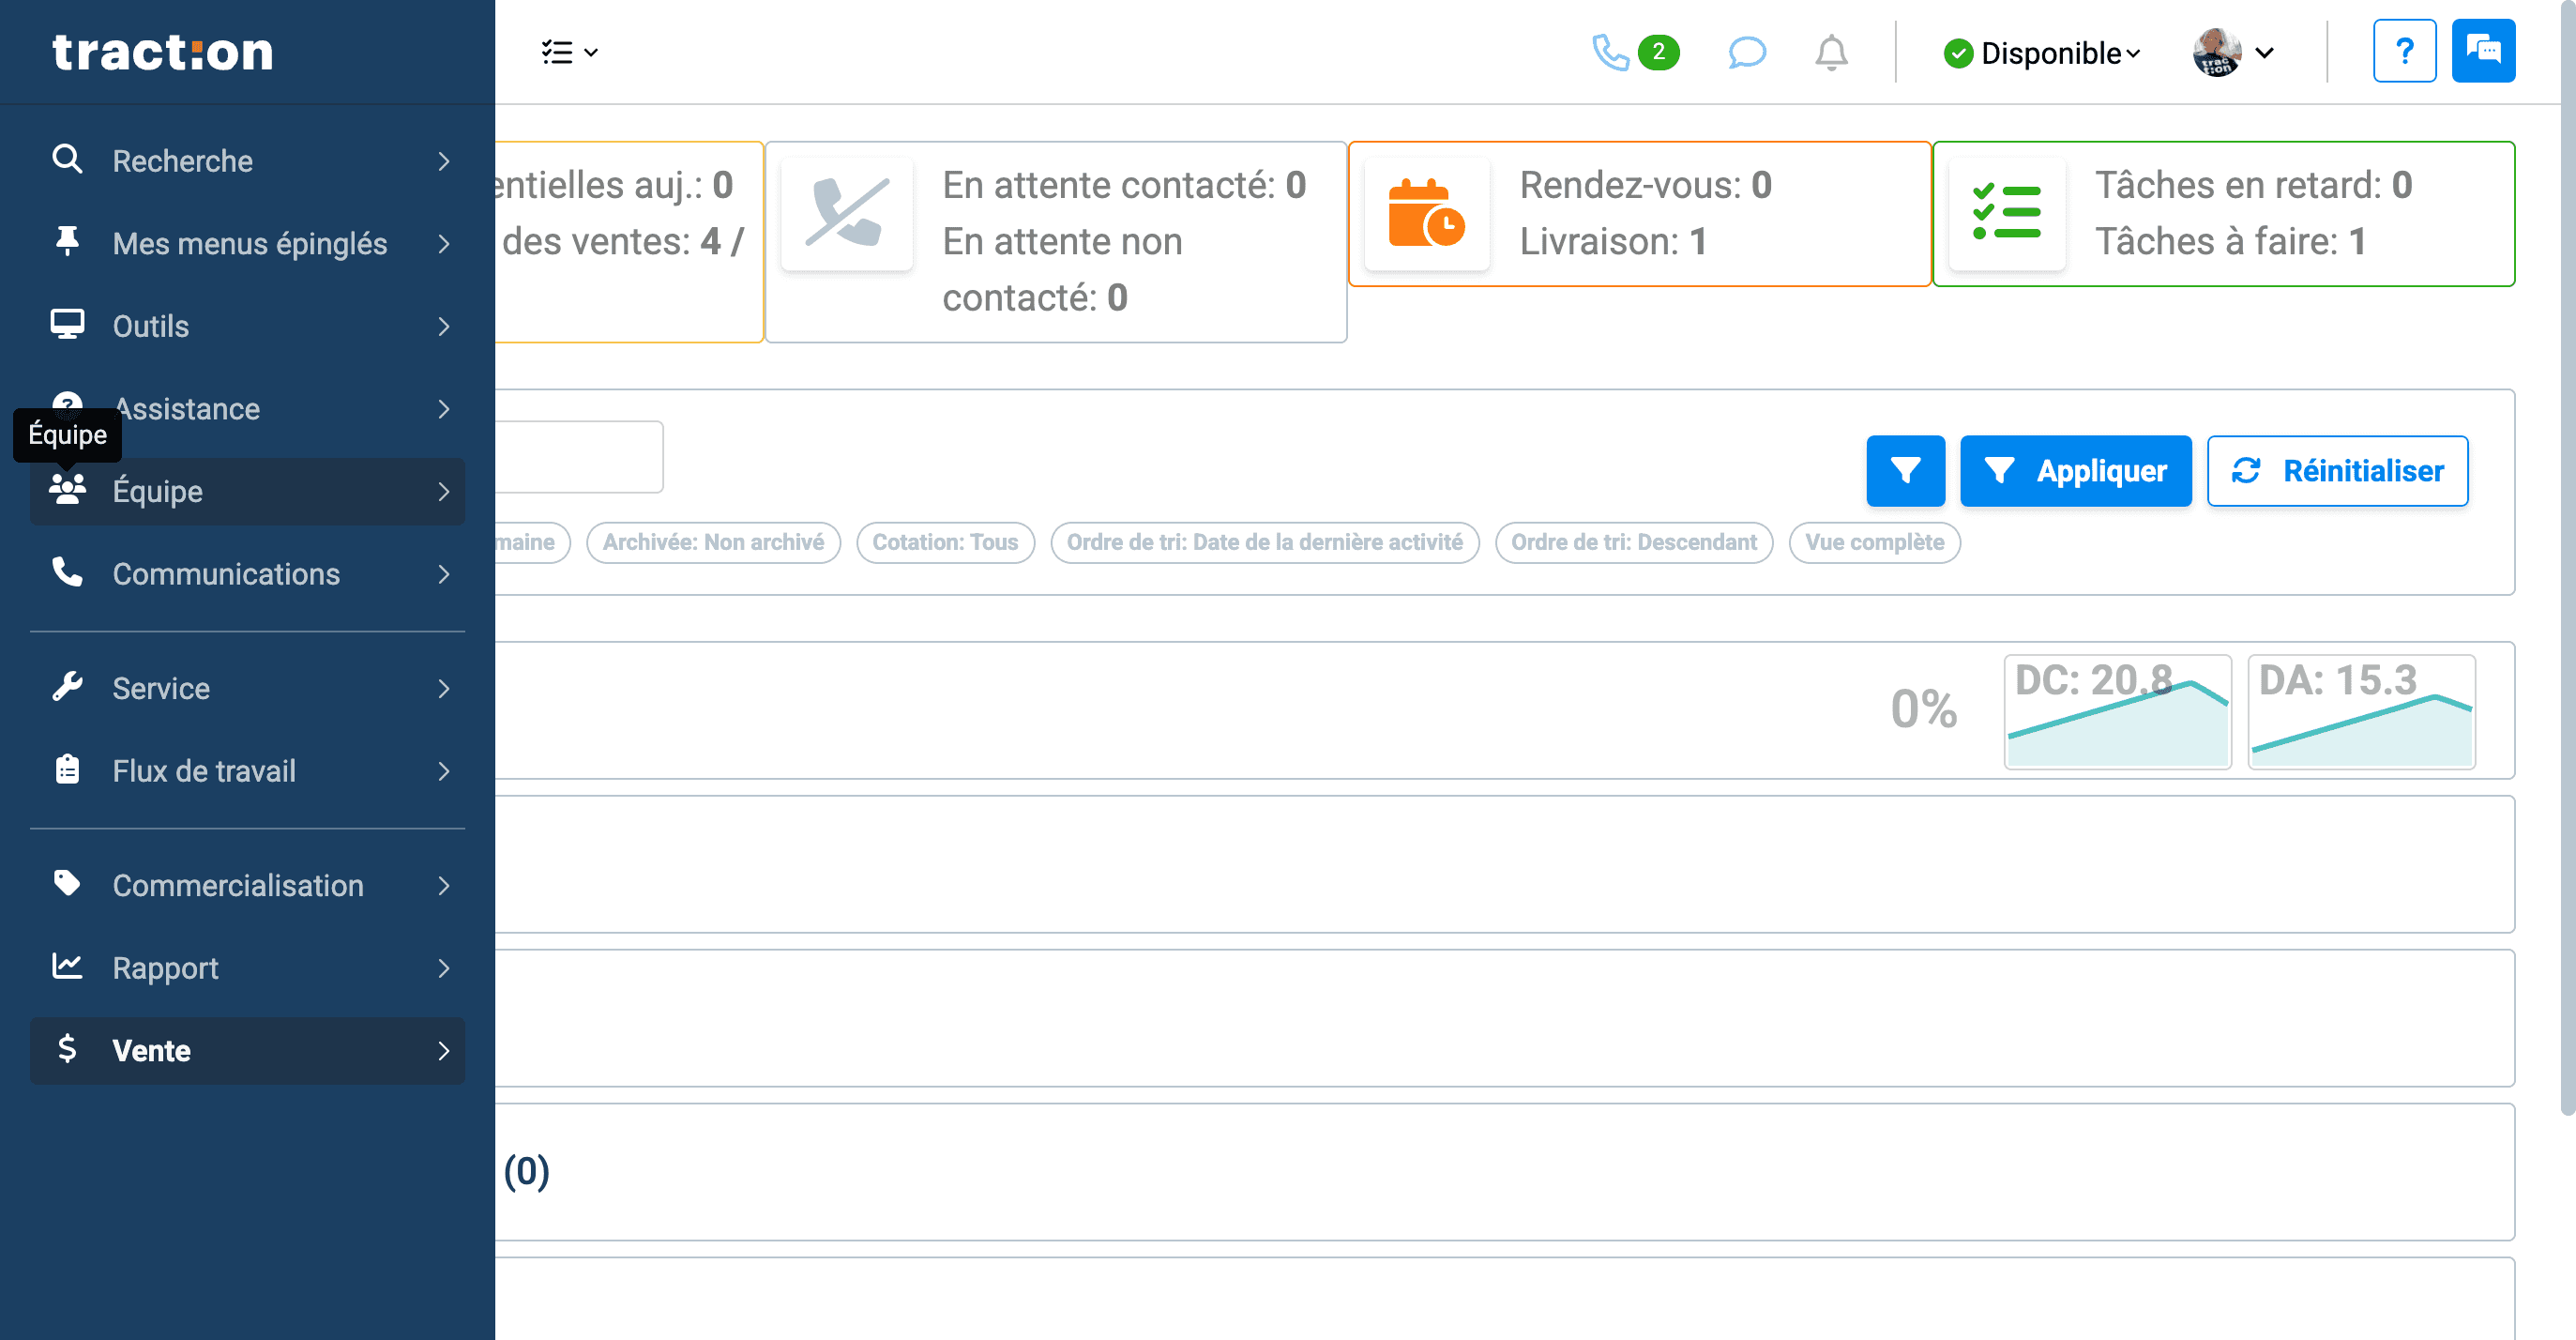Screen dimensions: 2576x1340
Task: Expand the Rapport submenu chevron
Action: (444, 968)
